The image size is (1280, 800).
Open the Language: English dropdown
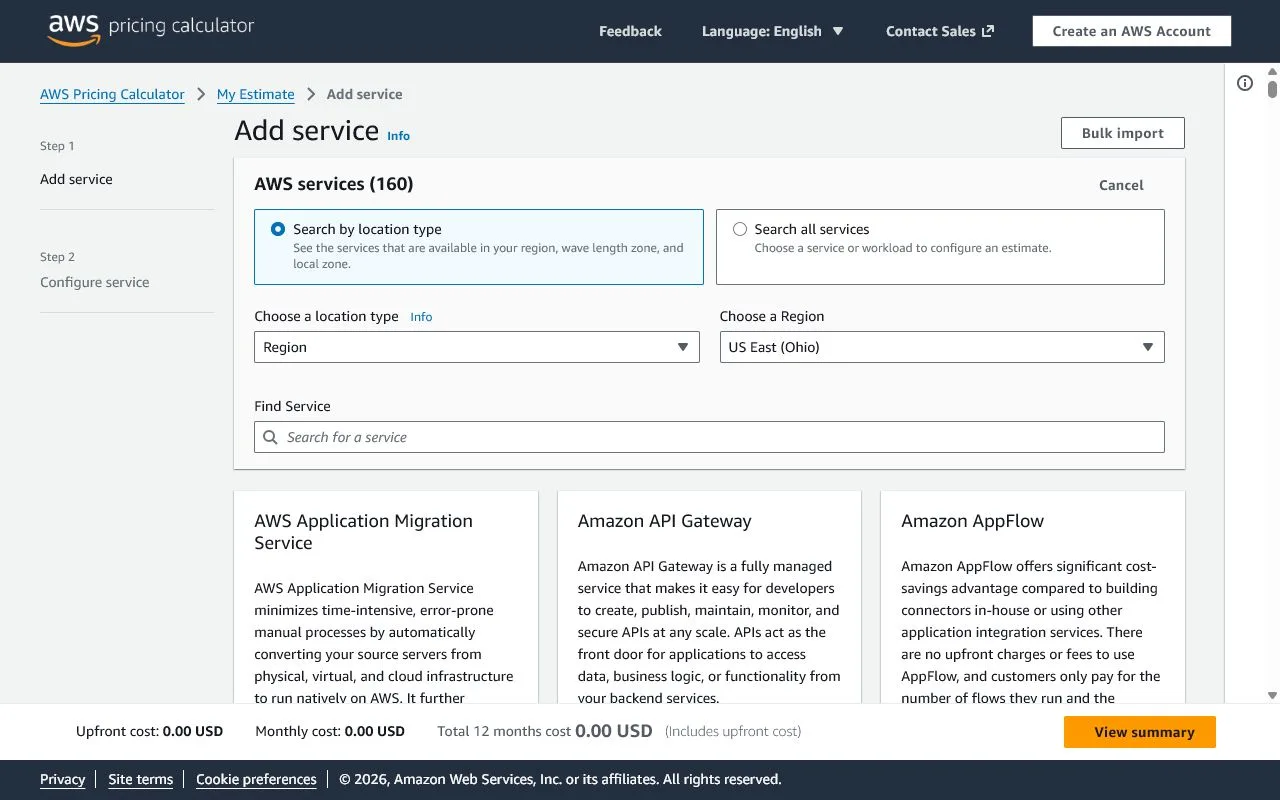click(772, 31)
